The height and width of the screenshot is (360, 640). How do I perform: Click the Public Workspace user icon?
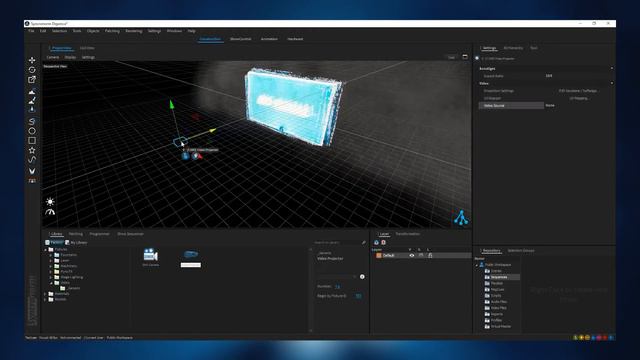click(x=482, y=264)
